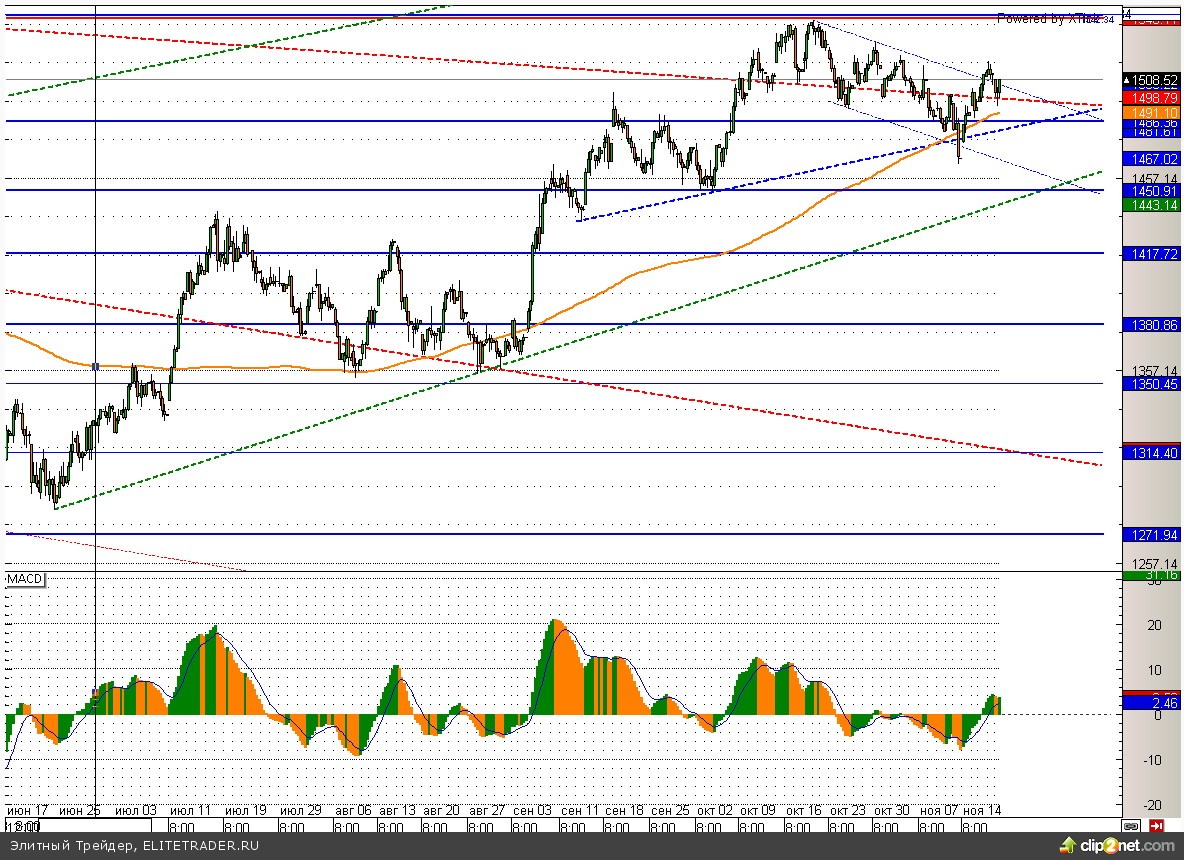Click the 1271.94 price level tag
Image resolution: width=1184 pixels, height=860 pixels.
click(x=1151, y=535)
